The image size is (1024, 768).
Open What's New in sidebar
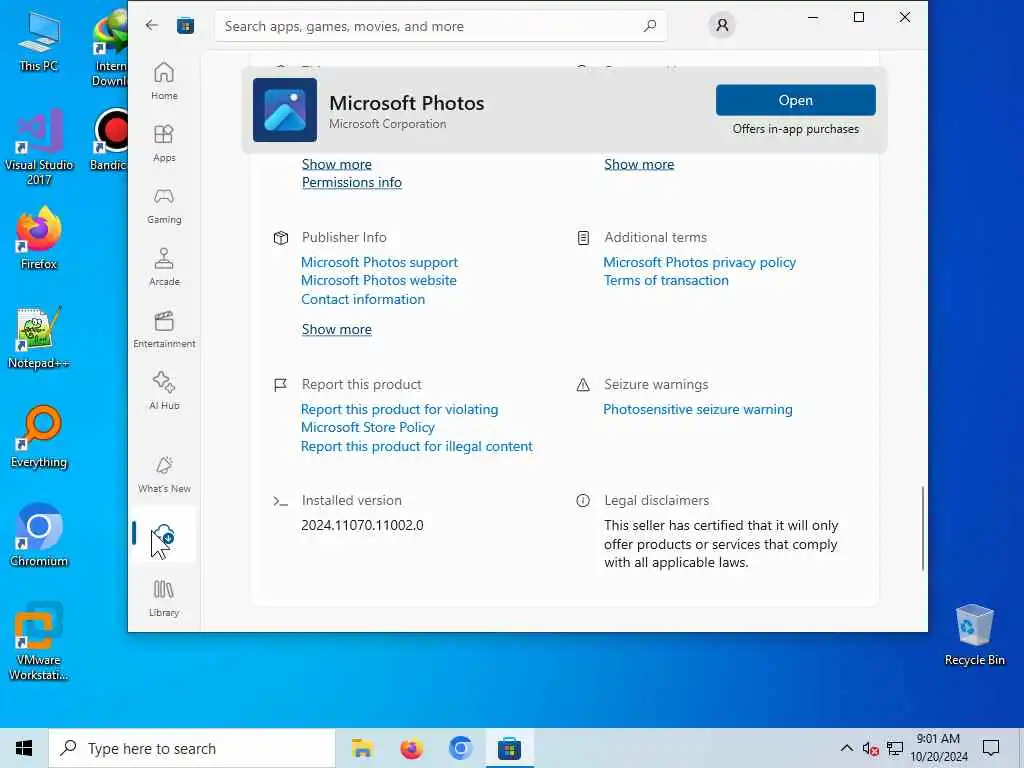(x=164, y=475)
